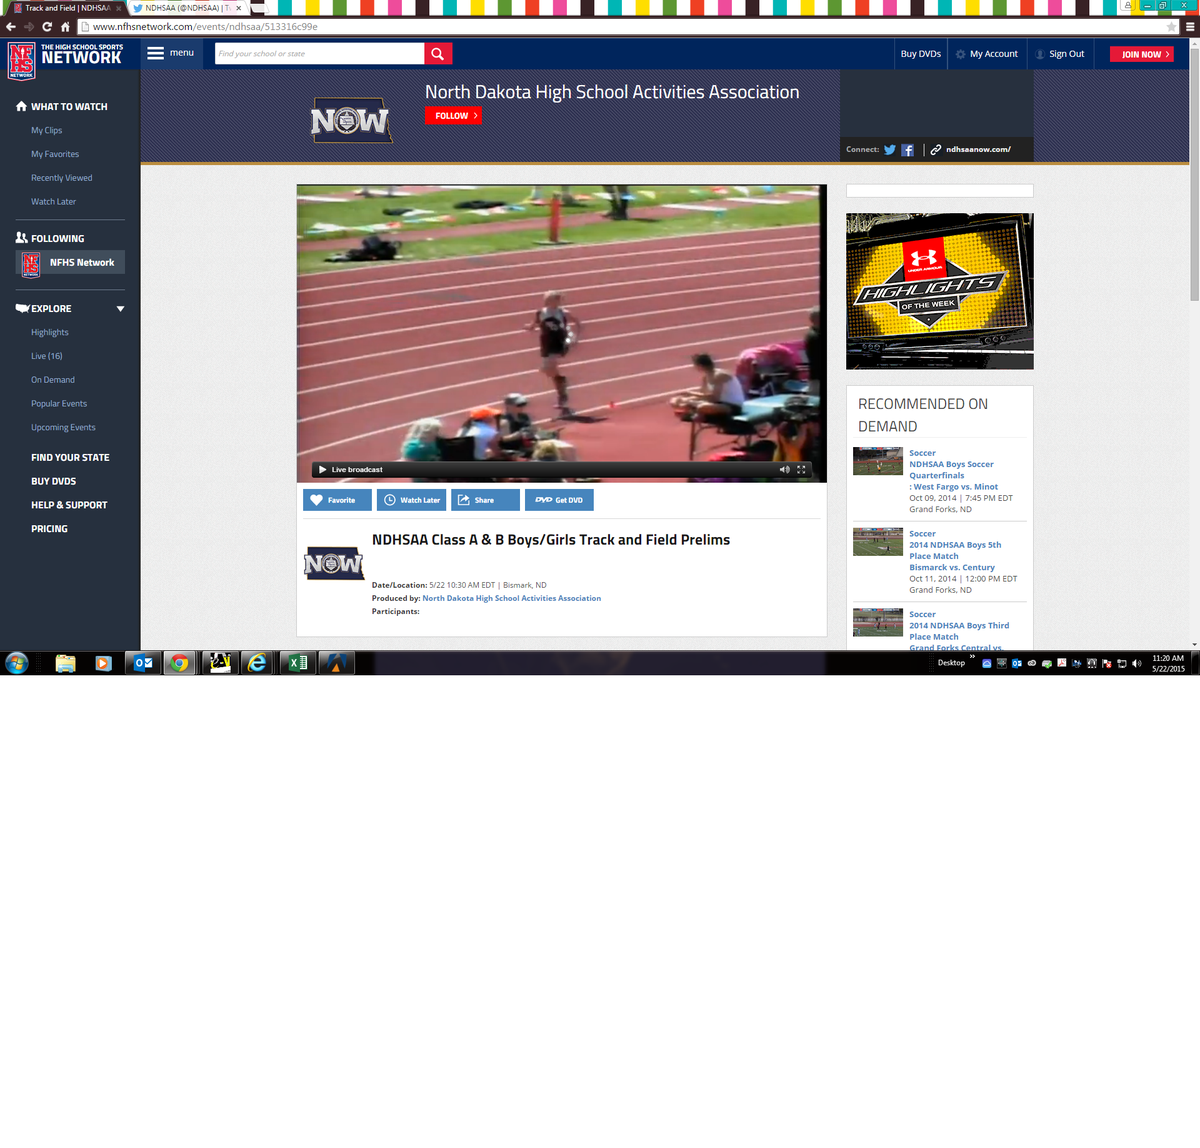Image resolution: width=1200 pixels, height=1148 pixels.
Task: Click the JOIN NOW button
Action: pyautogui.click(x=1143, y=54)
